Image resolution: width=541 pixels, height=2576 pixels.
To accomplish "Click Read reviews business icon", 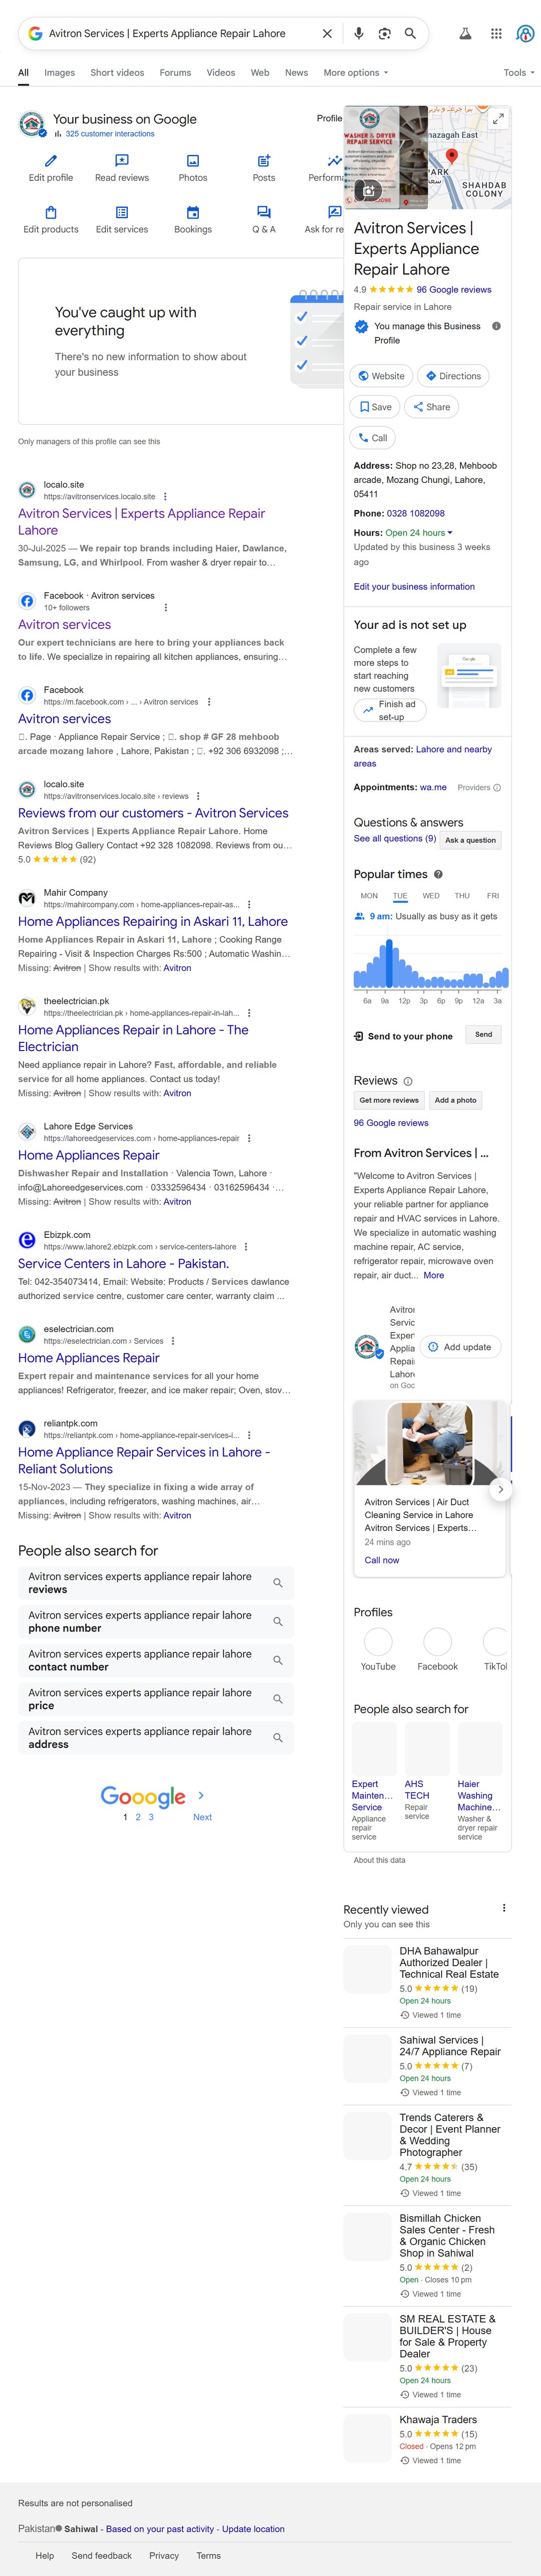I will (x=122, y=167).
